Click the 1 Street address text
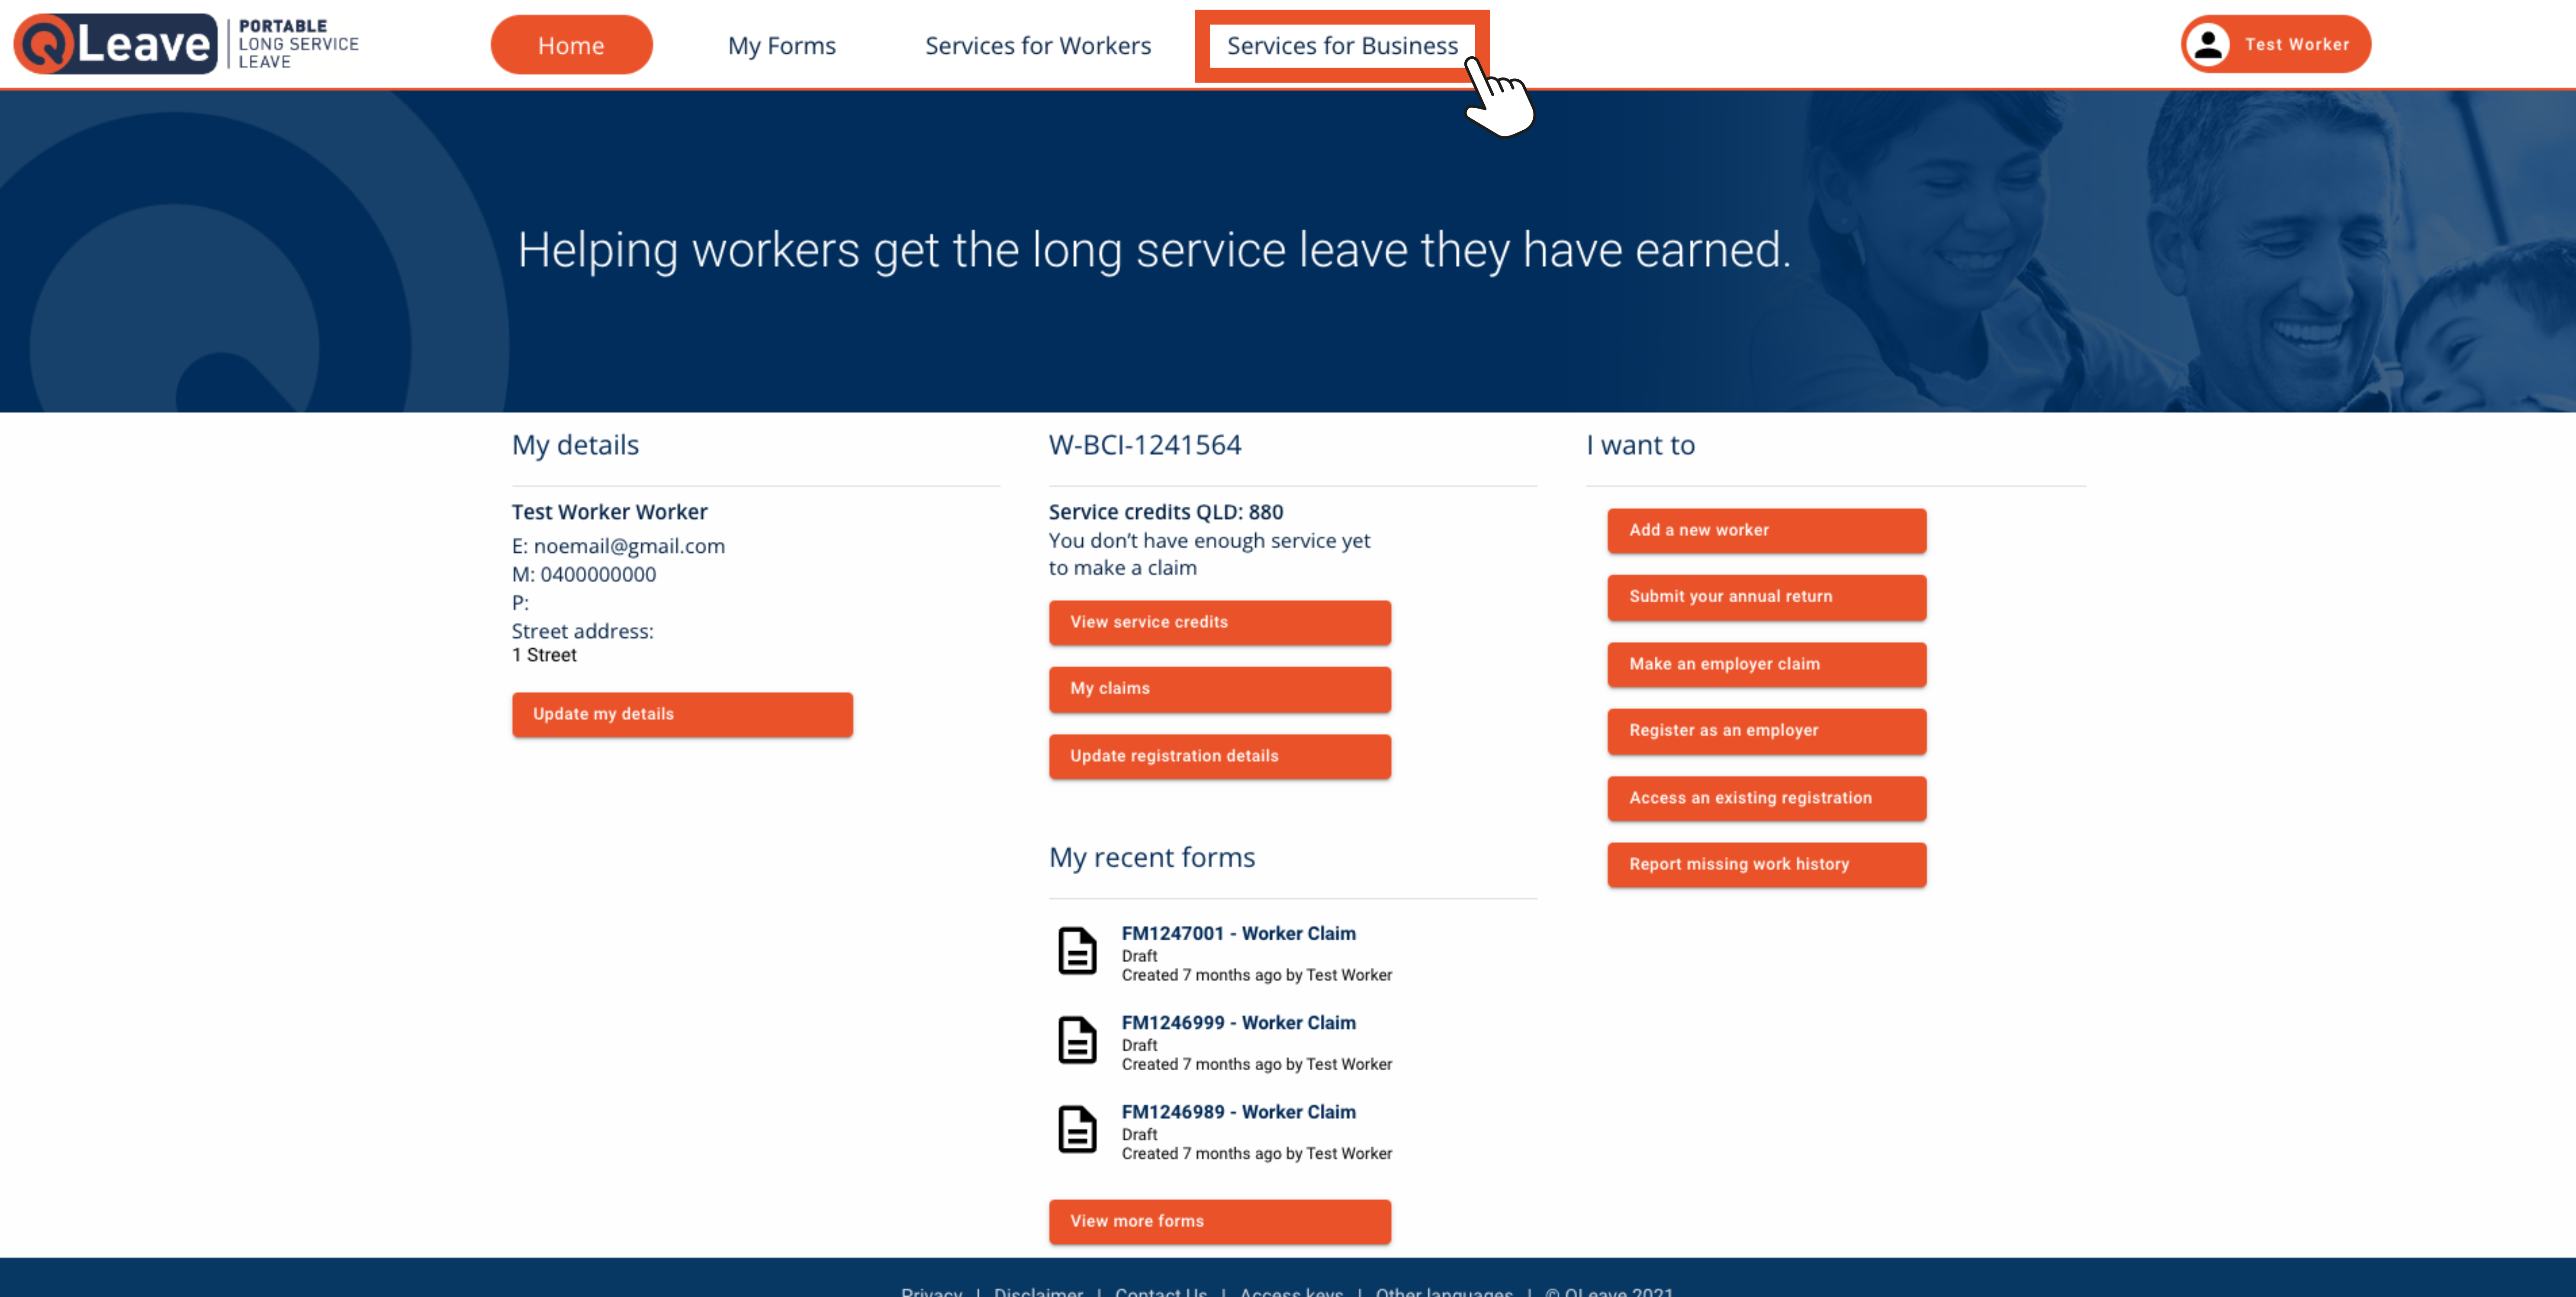 (544, 655)
